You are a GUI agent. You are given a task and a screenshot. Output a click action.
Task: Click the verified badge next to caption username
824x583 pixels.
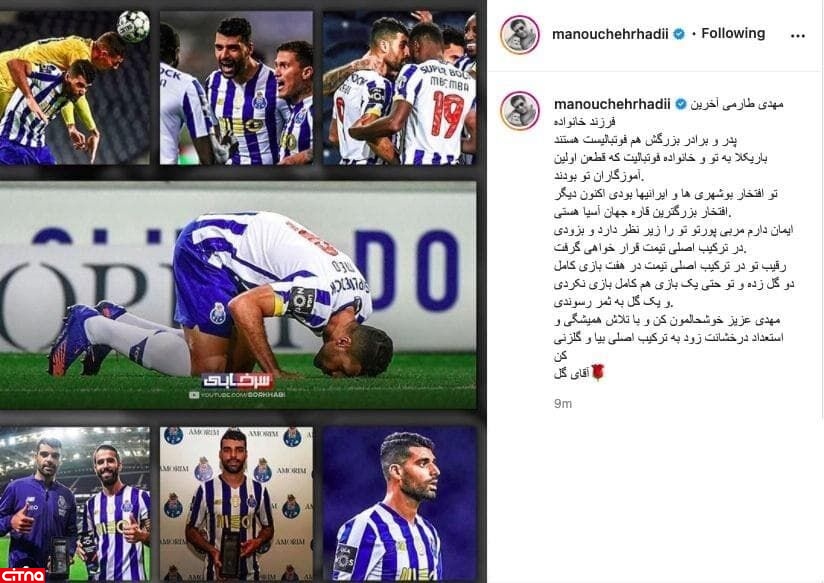point(680,104)
